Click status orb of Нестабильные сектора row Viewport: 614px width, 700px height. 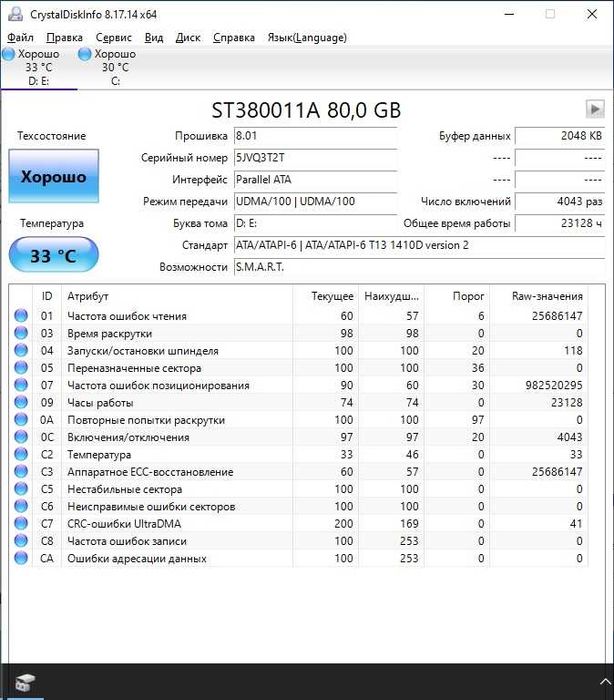21,489
